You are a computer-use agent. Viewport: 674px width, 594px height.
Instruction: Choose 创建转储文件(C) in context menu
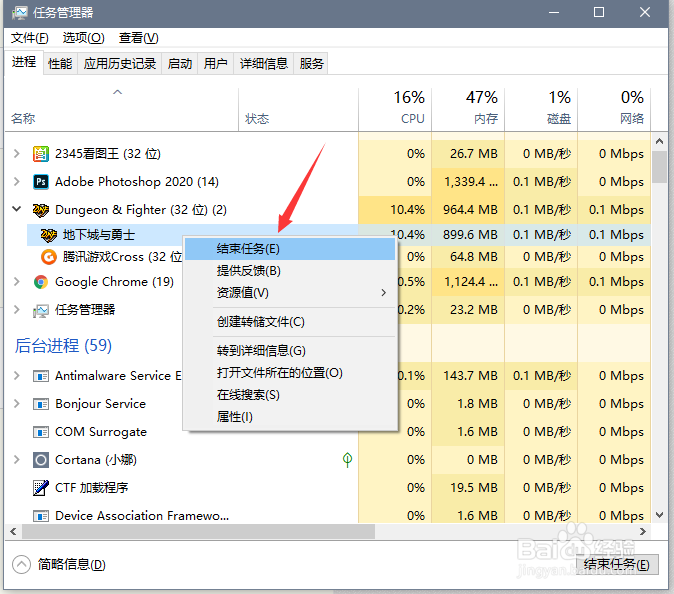coord(290,322)
